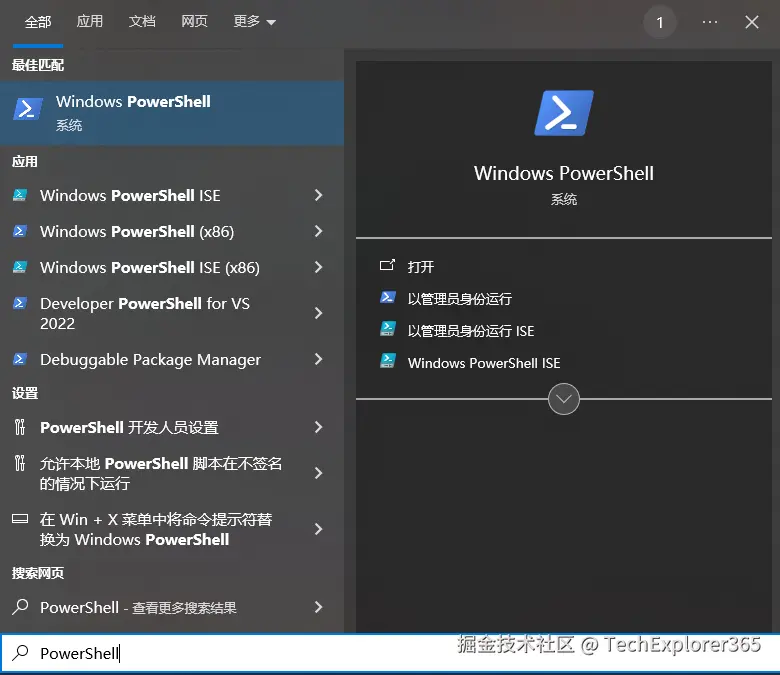Image resolution: width=780 pixels, height=675 pixels.
Task: Switch to the 网页 tab
Action: click(194, 21)
